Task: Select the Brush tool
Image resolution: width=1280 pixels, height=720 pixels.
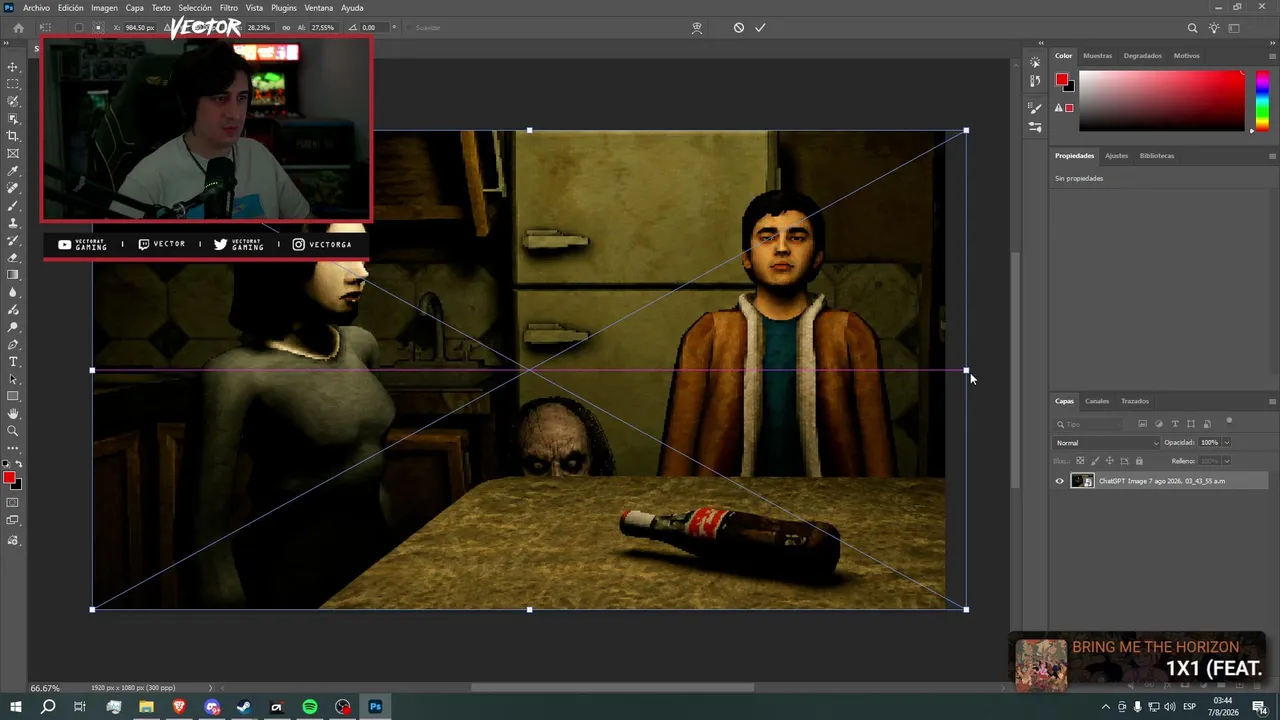Action: coord(13,206)
